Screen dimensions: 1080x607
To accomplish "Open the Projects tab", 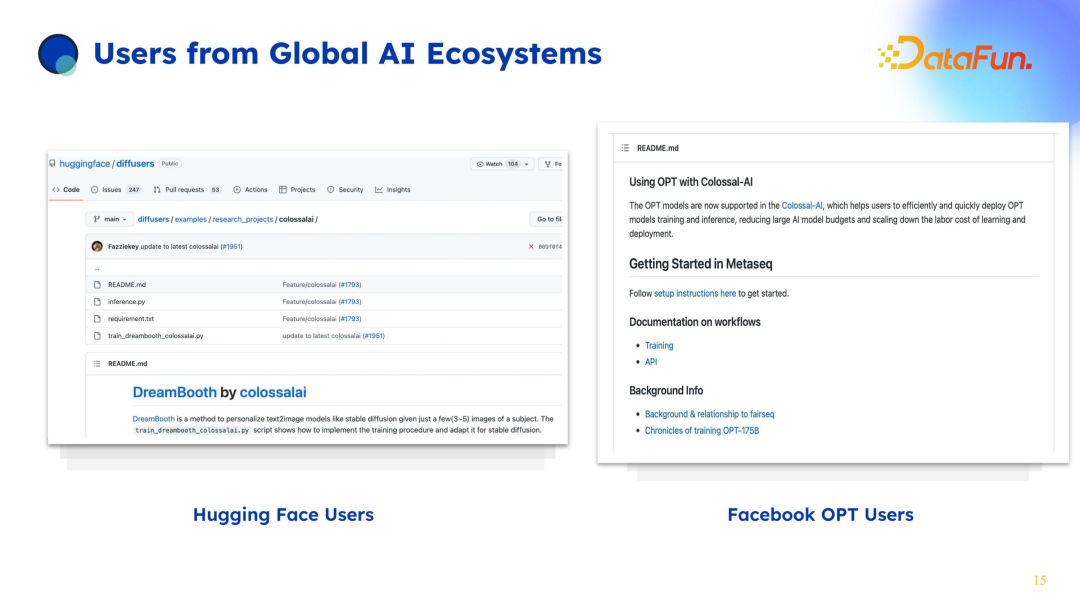I will [x=297, y=189].
